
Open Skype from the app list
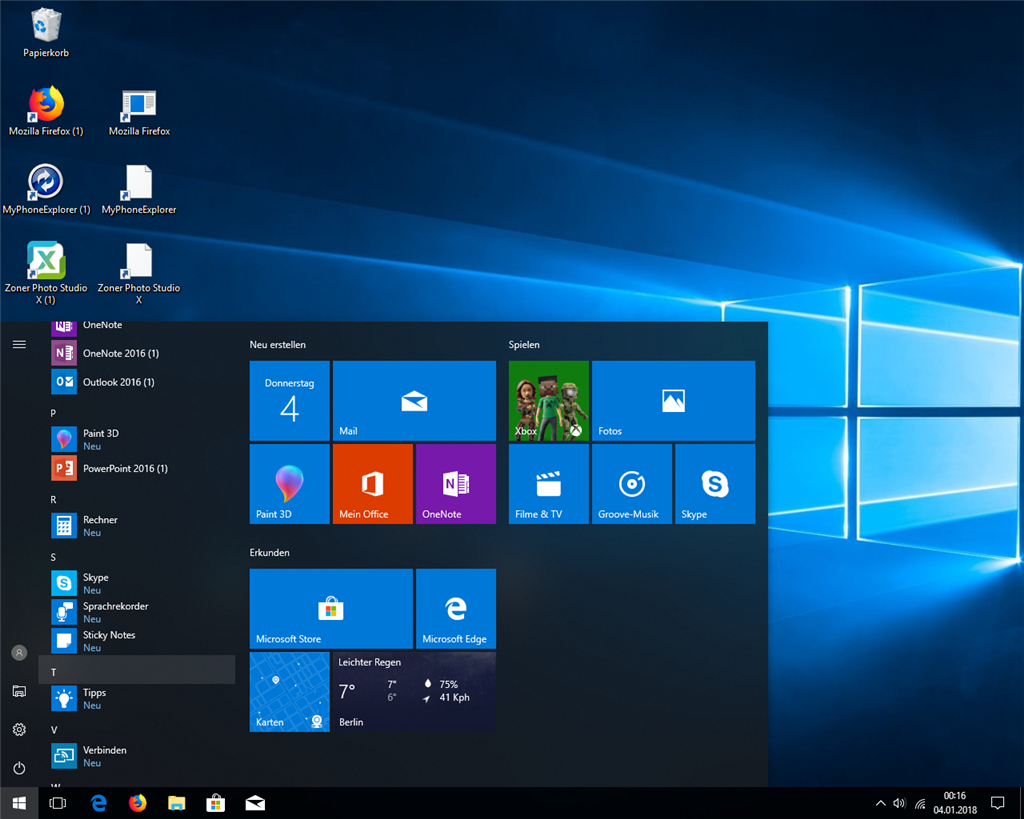137,583
